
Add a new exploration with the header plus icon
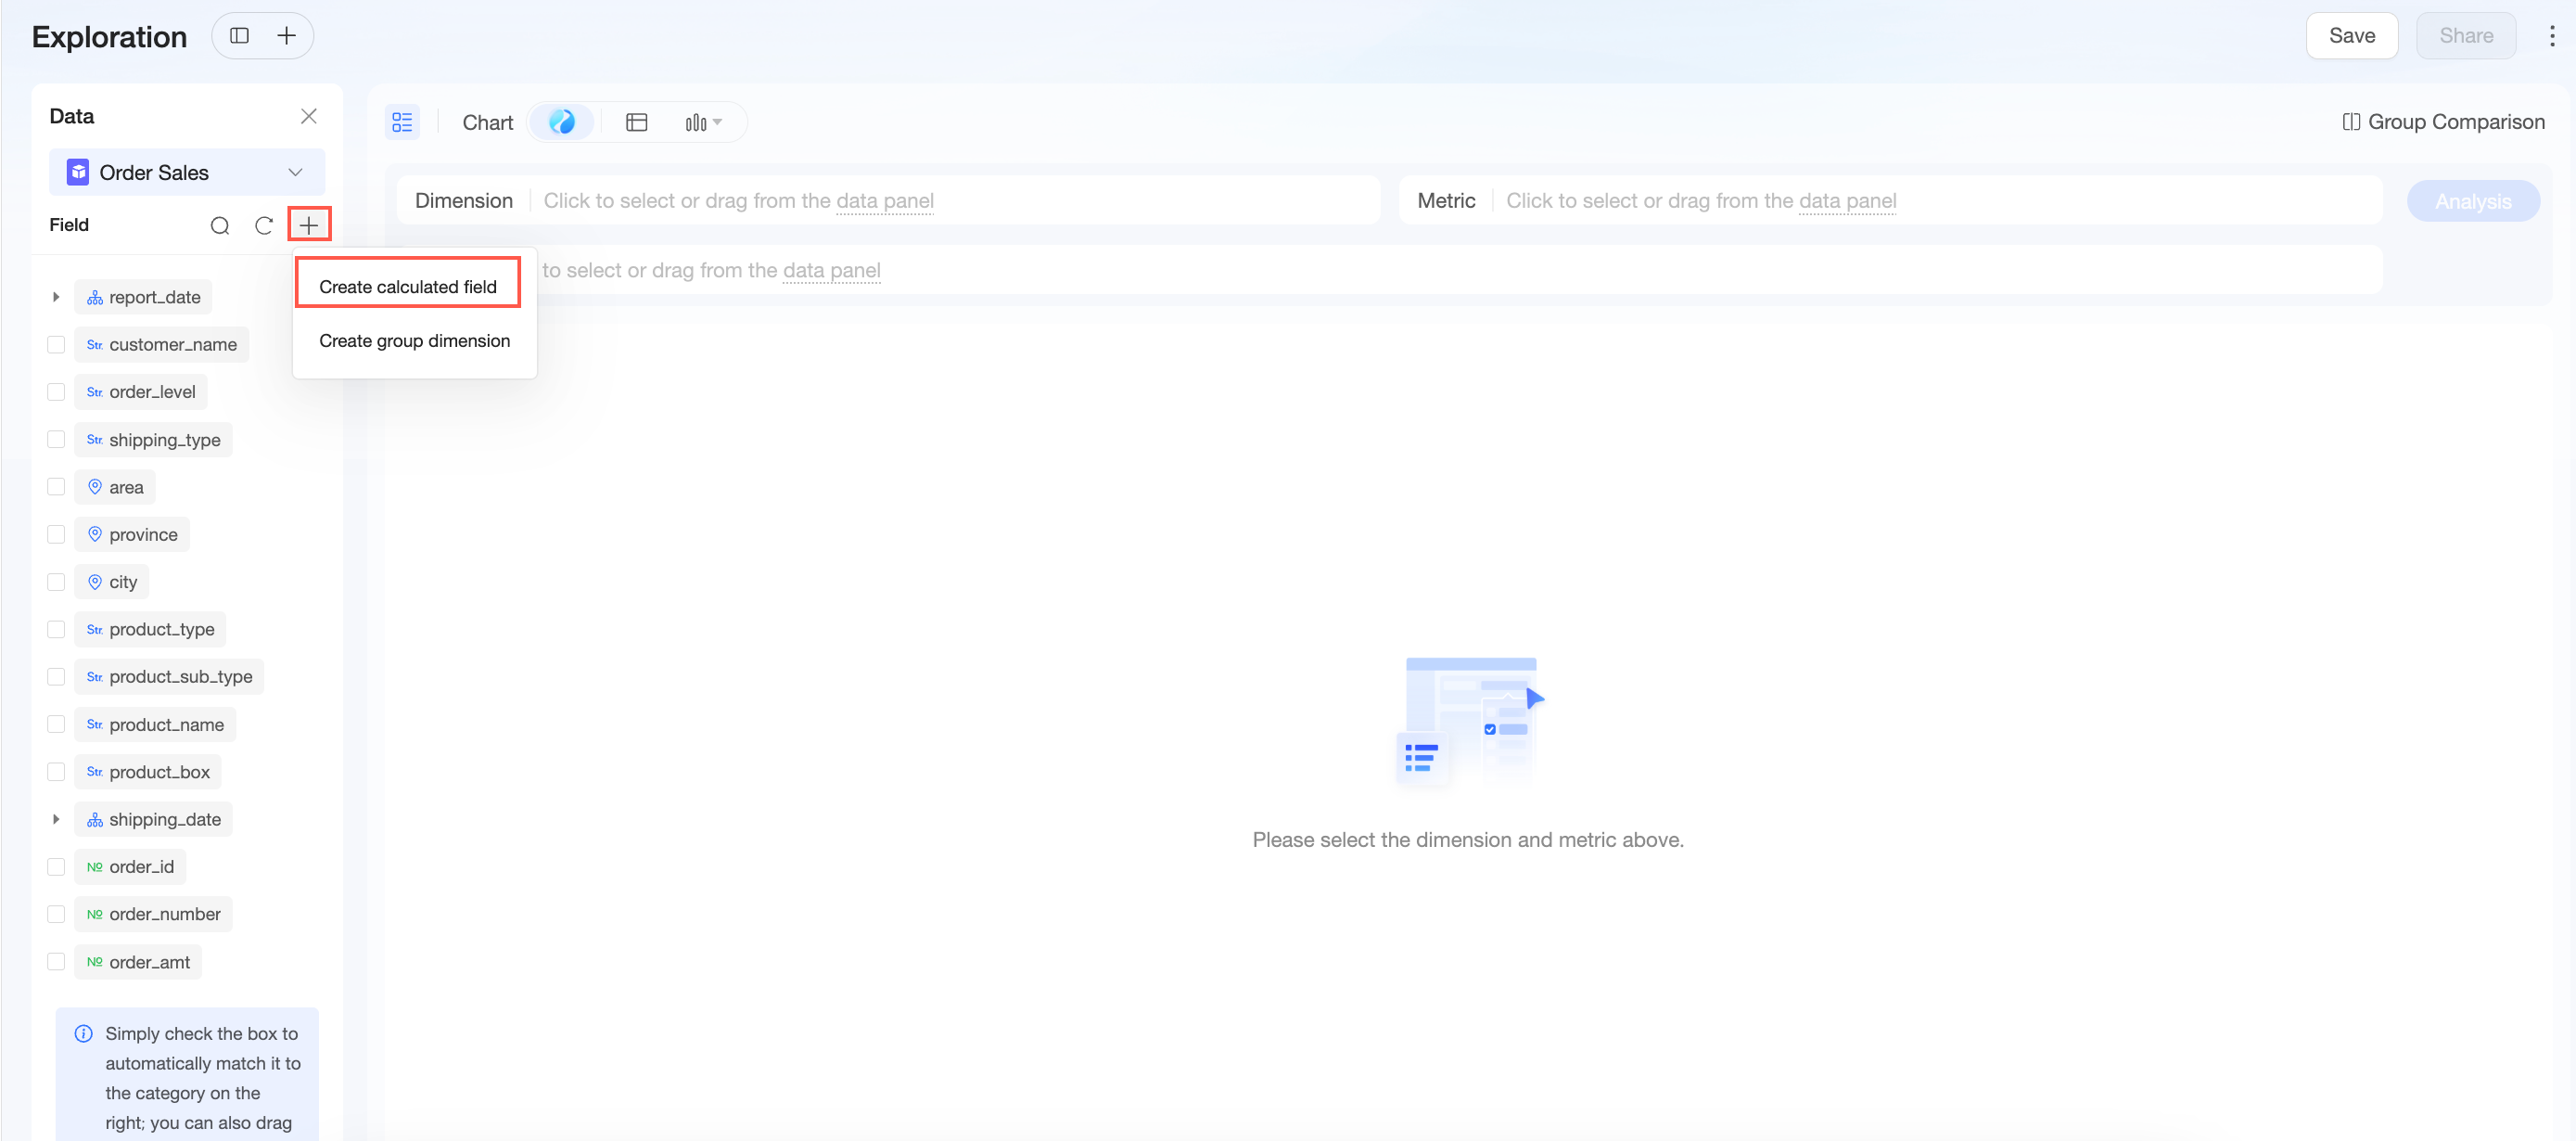pos(287,36)
